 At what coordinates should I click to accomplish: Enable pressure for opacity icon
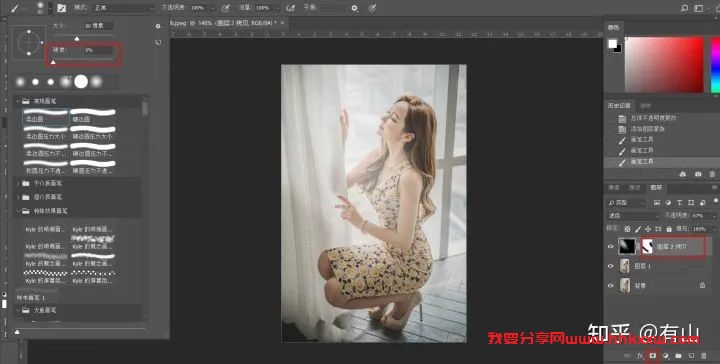coord(225,8)
